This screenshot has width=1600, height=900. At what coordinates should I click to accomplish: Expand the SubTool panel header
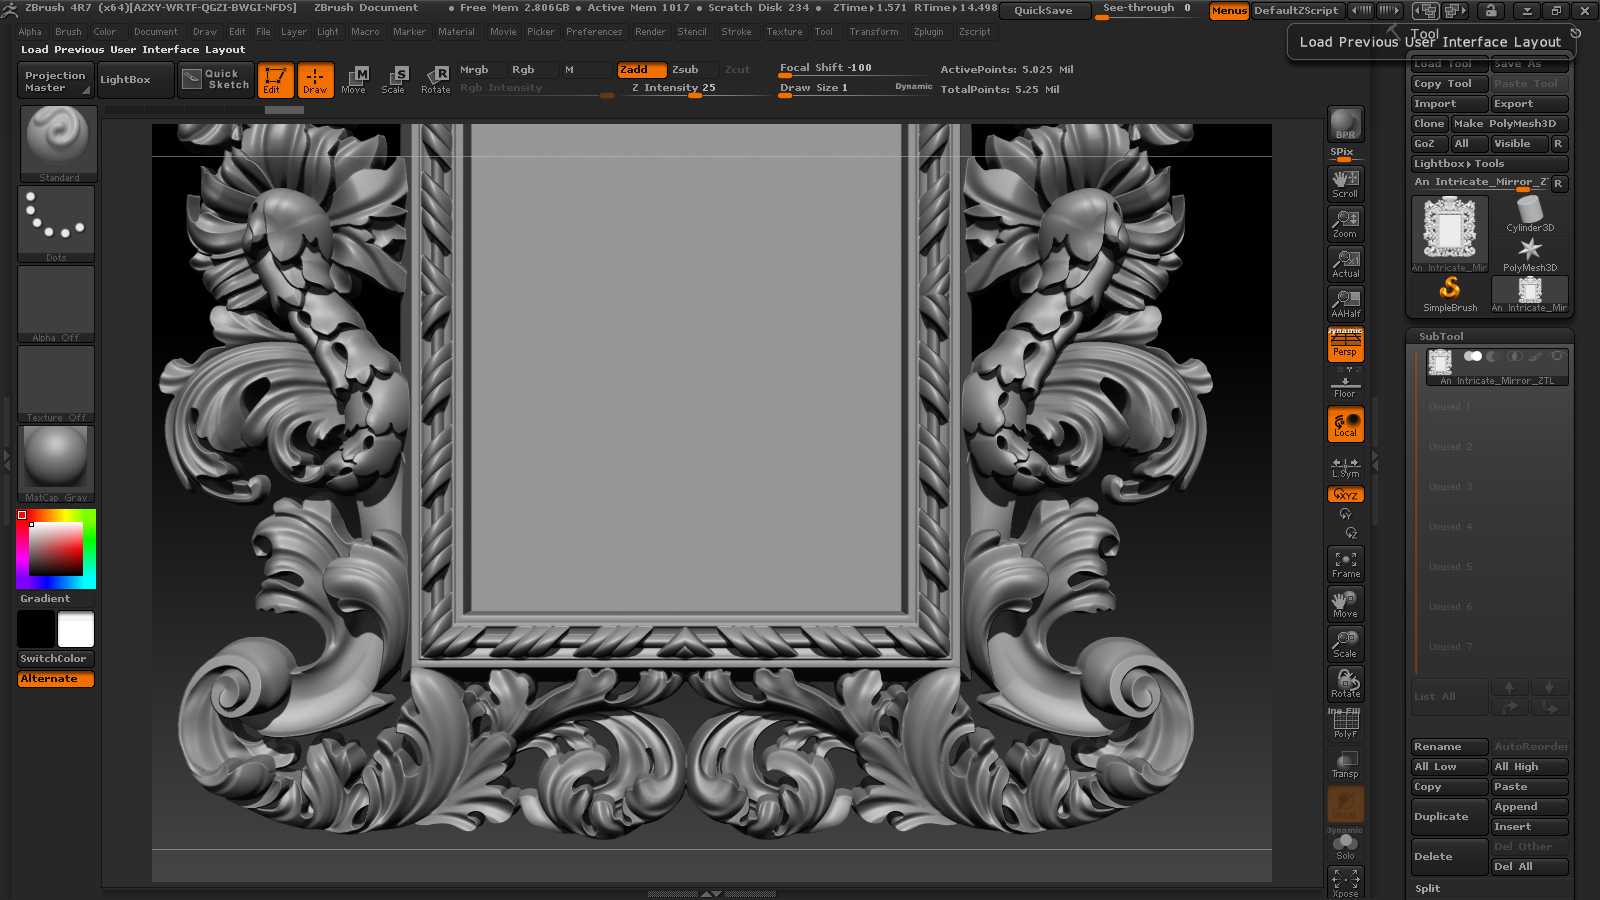(x=1441, y=337)
